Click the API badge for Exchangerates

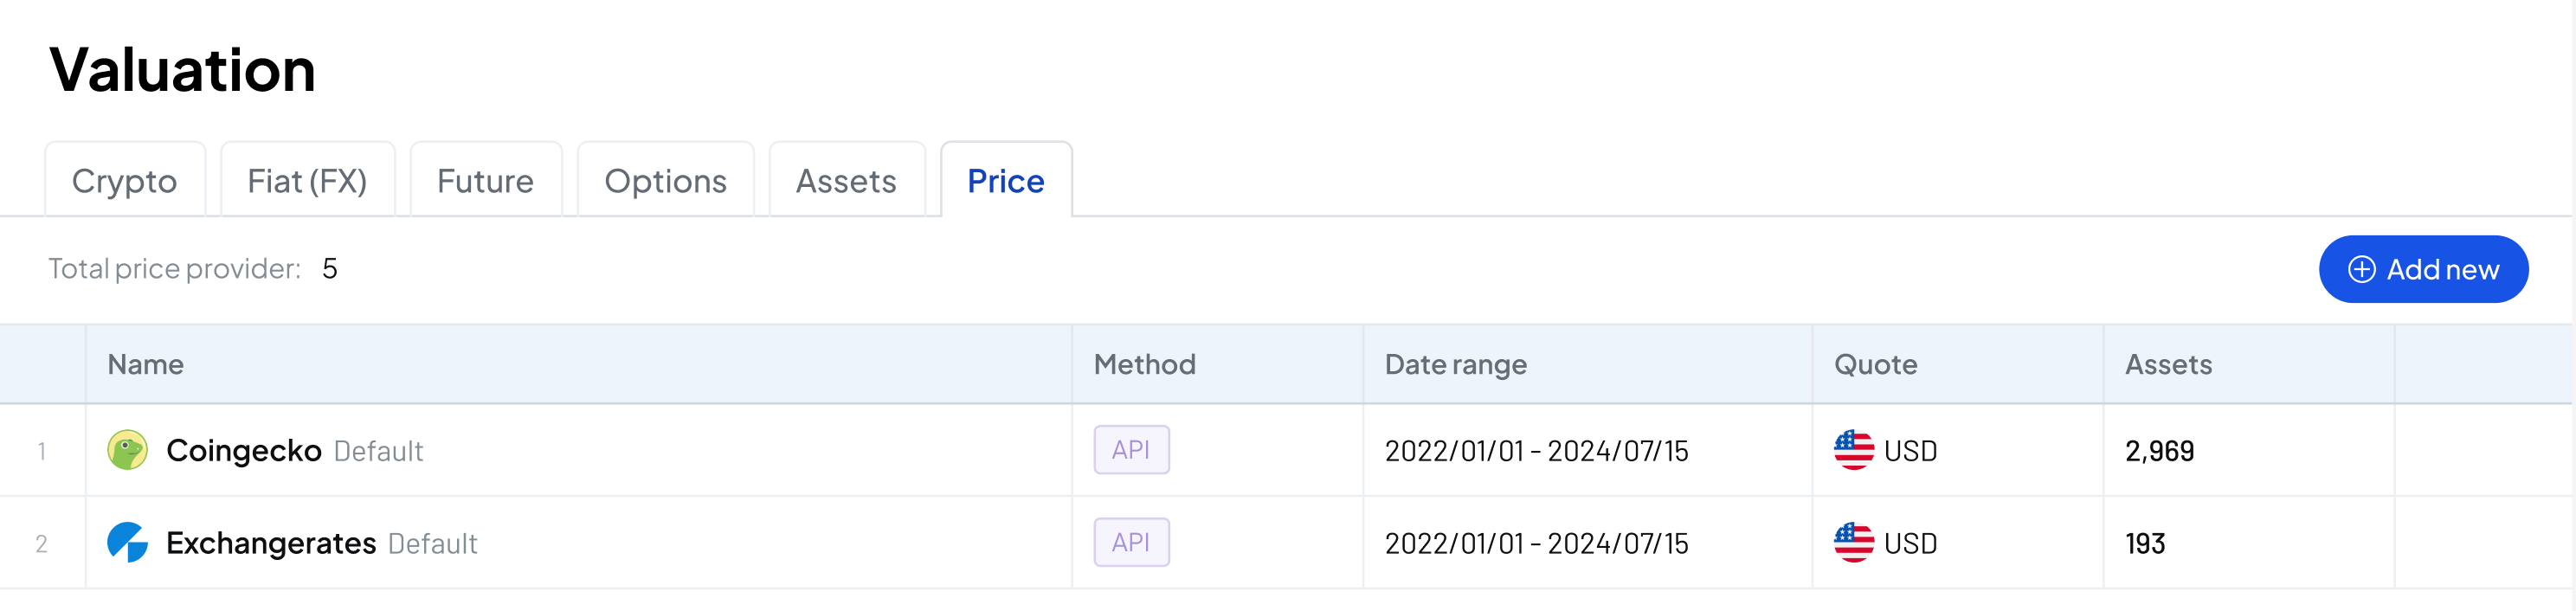pyautogui.click(x=1131, y=542)
